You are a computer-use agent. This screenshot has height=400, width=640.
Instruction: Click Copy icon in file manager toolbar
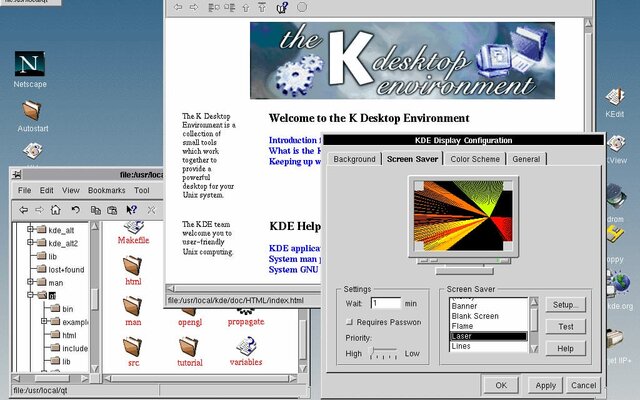click(96, 210)
